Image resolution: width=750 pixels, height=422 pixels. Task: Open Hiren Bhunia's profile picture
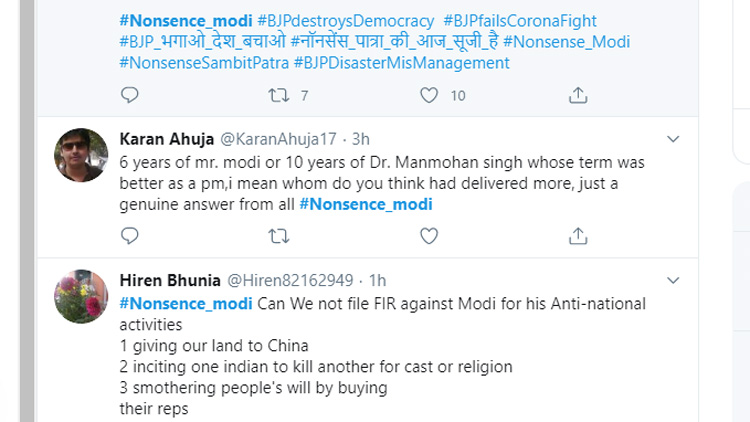click(80, 296)
